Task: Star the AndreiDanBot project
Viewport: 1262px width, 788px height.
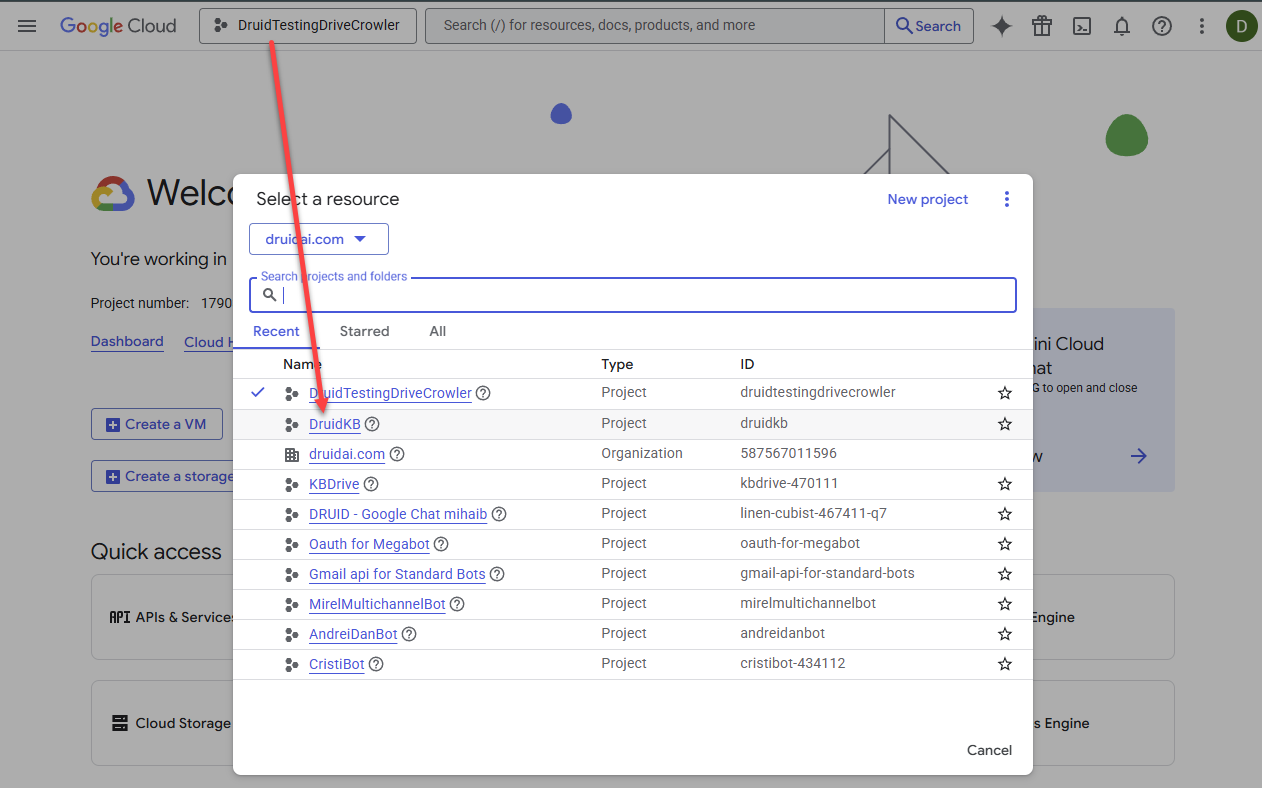Action: [x=1005, y=634]
